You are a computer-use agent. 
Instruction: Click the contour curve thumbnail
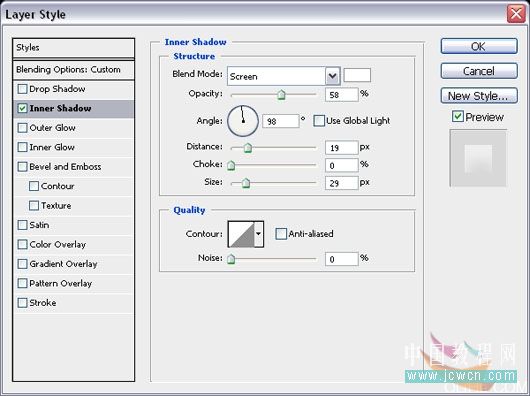click(x=241, y=234)
